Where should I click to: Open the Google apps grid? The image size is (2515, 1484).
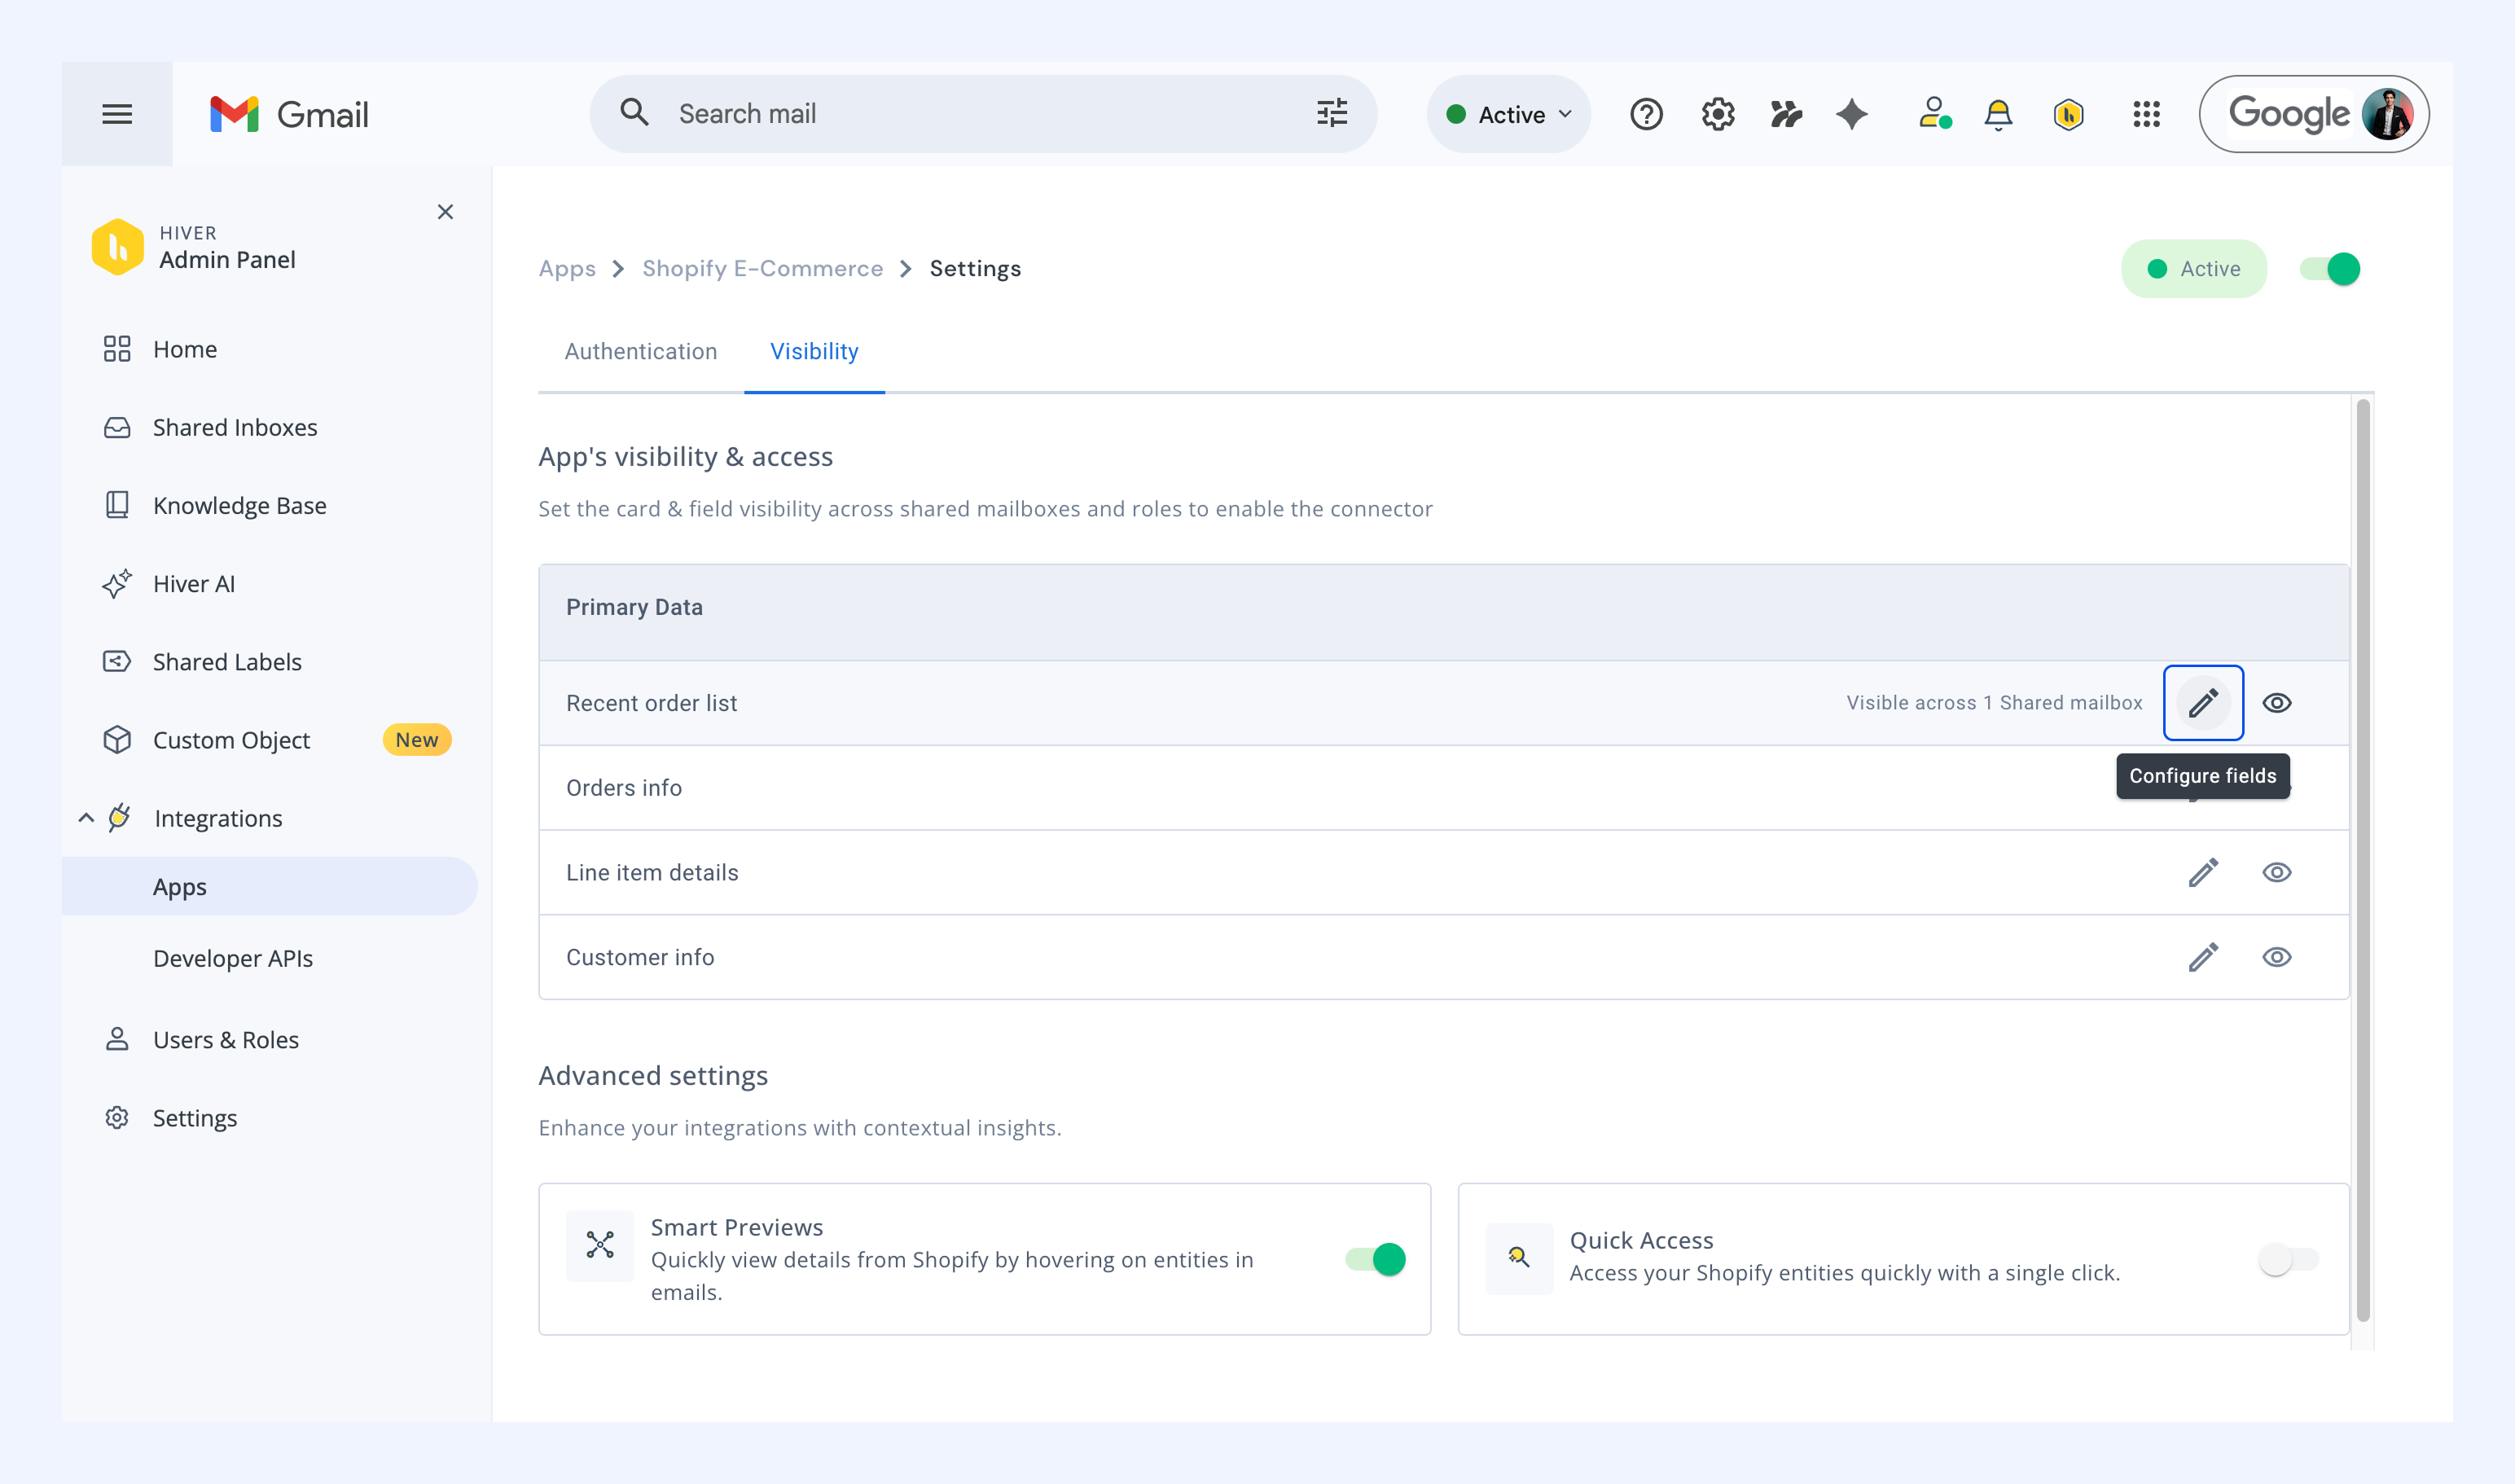(2146, 114)
